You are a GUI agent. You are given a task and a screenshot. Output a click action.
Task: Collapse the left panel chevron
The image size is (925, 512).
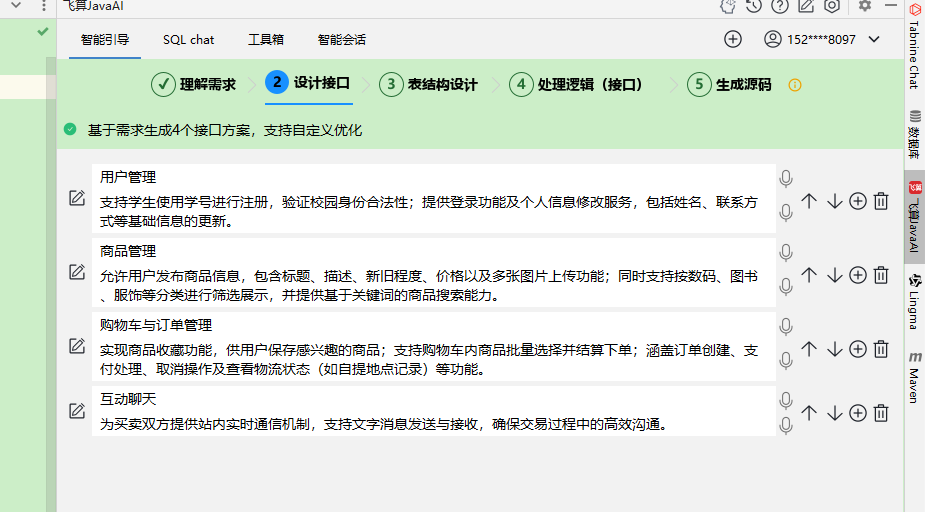pos(16,5)
